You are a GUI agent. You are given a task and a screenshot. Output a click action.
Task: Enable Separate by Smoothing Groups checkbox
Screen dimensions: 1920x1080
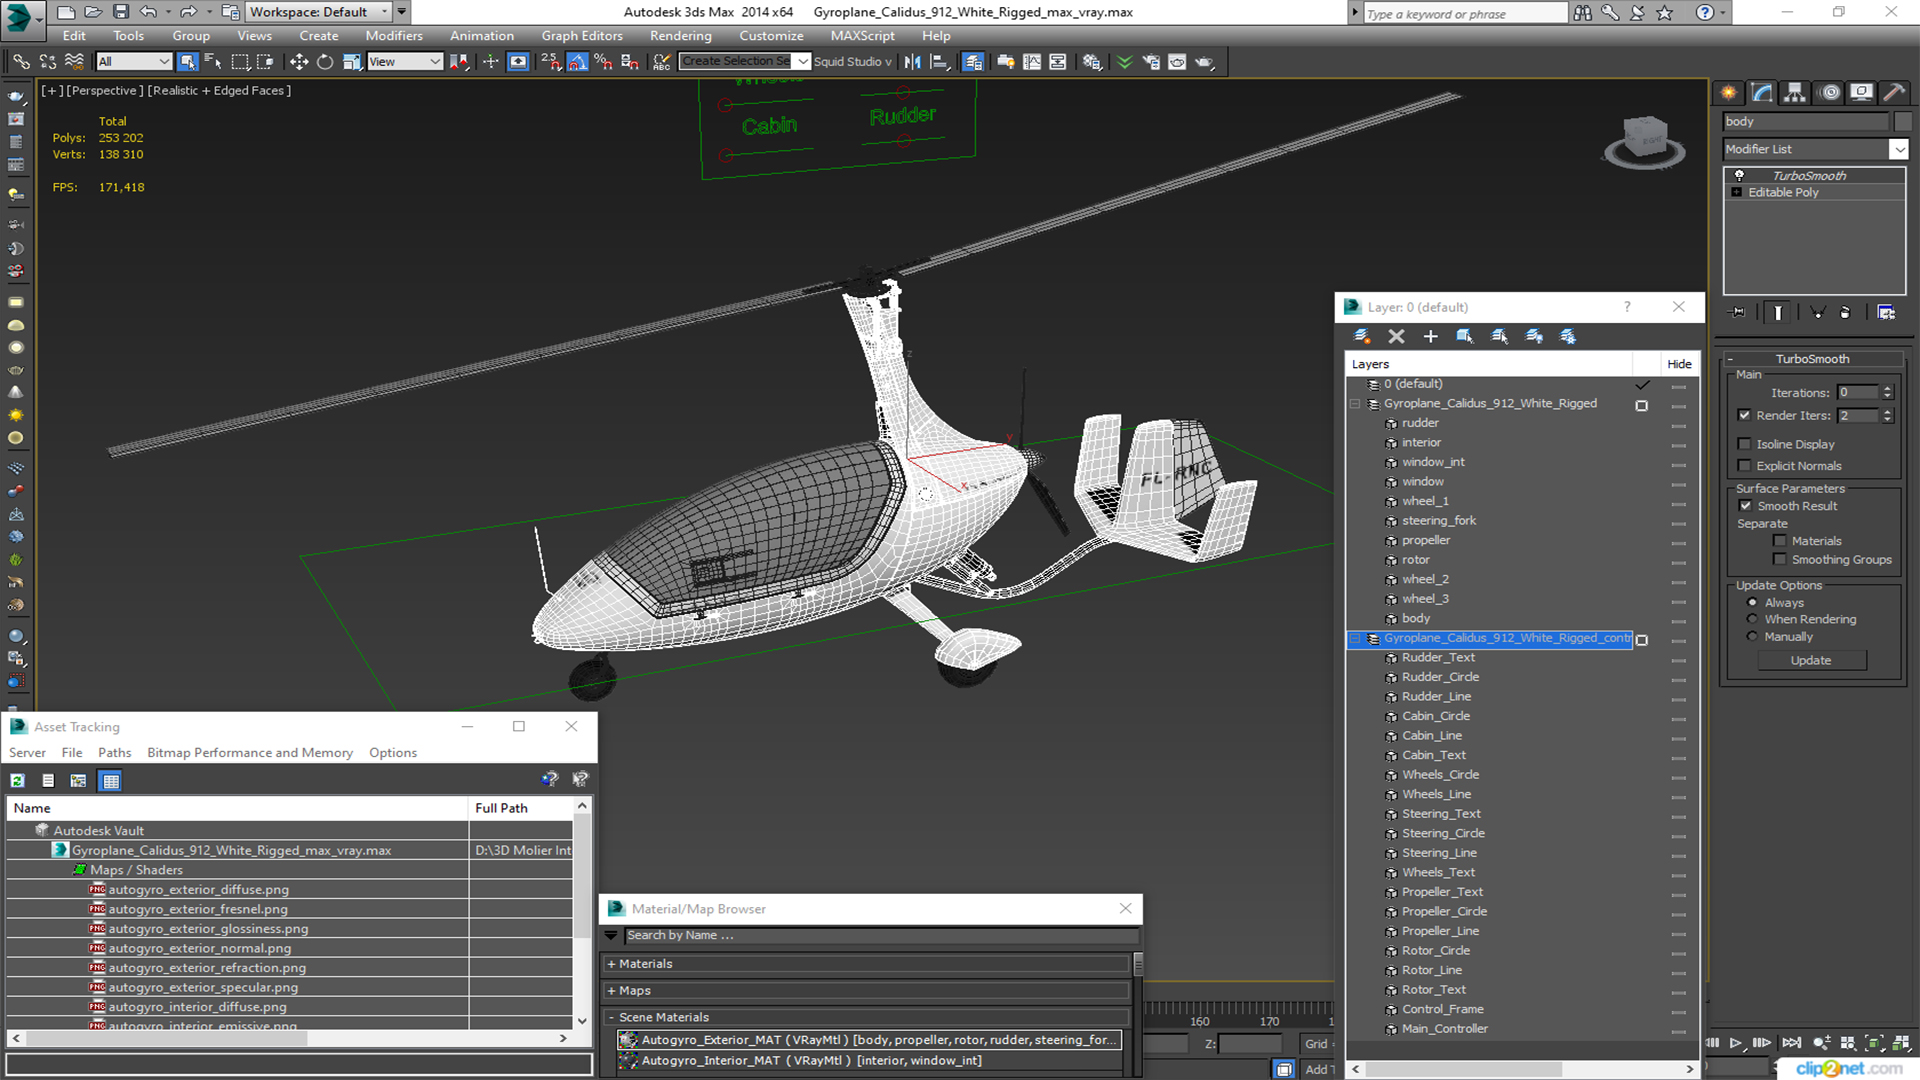coord(1780,560)
